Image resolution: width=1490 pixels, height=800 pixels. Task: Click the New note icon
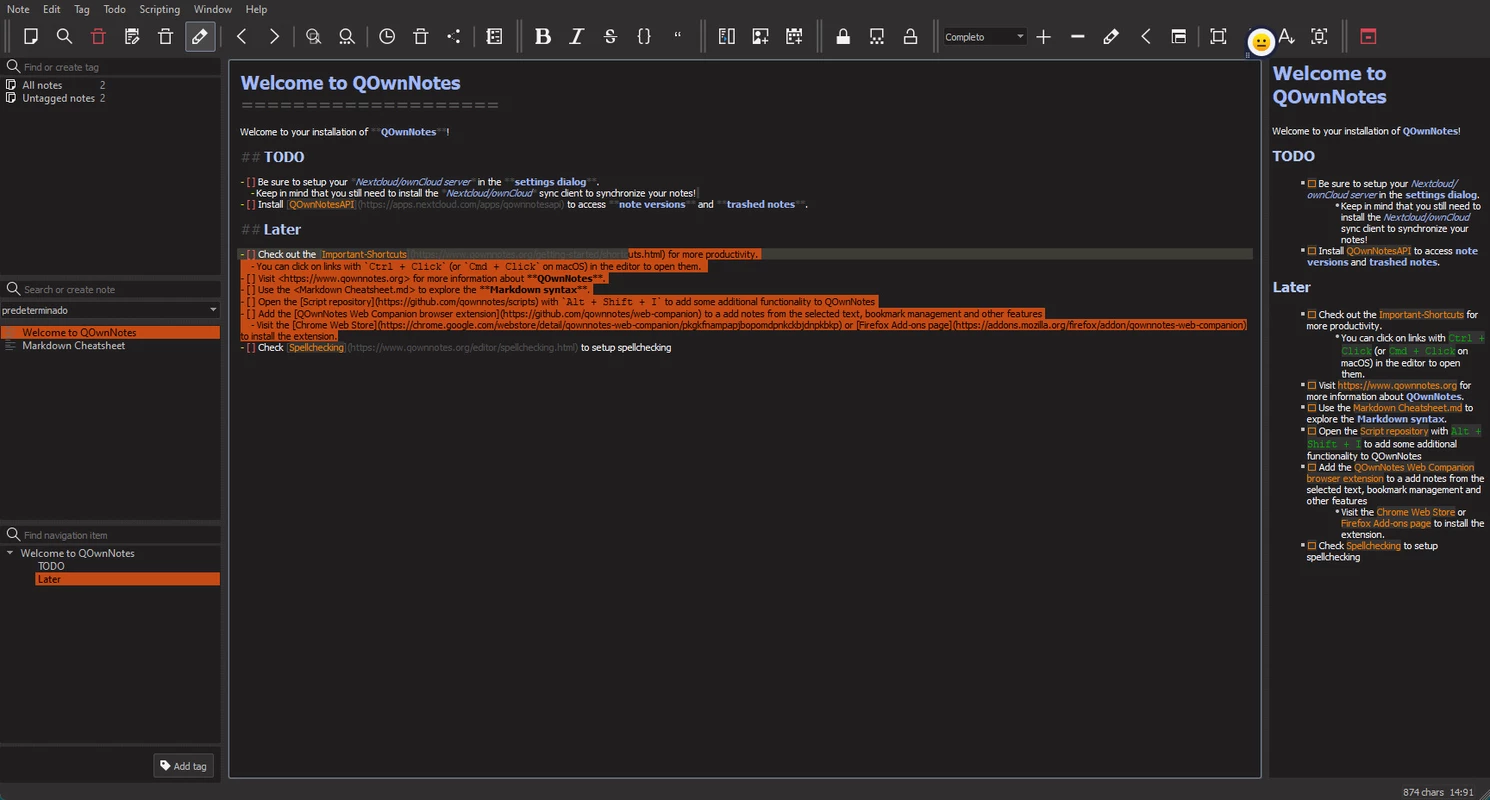pyautogui.click(x=31, y=37)
